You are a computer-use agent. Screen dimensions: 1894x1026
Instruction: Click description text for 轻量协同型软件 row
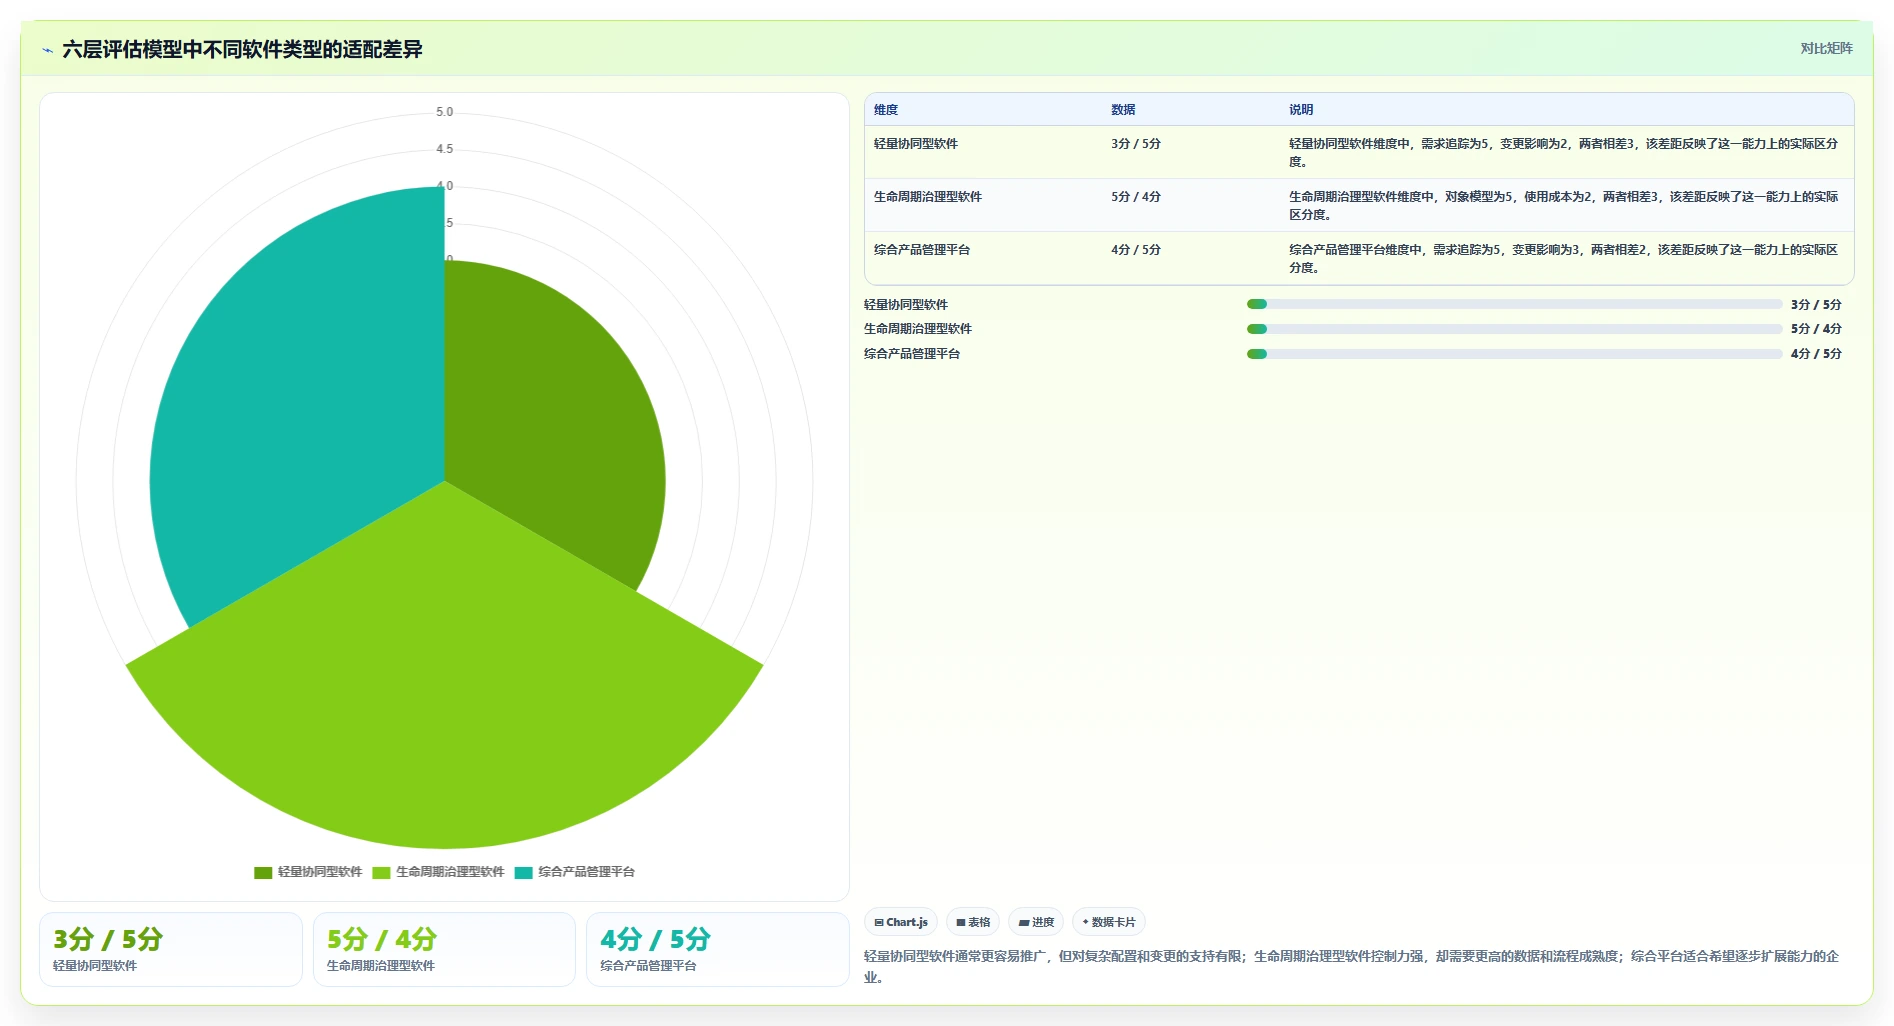point(1563,153)
